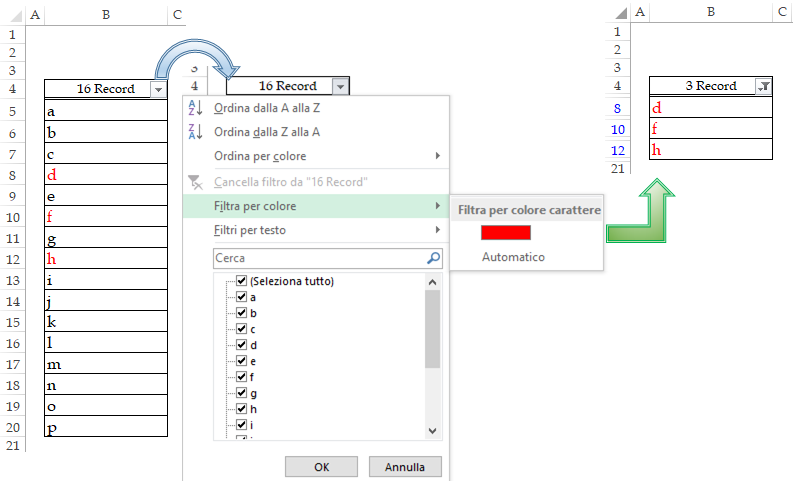
Task: Open Ordina per colore menu item
Action: pos(316,156)
